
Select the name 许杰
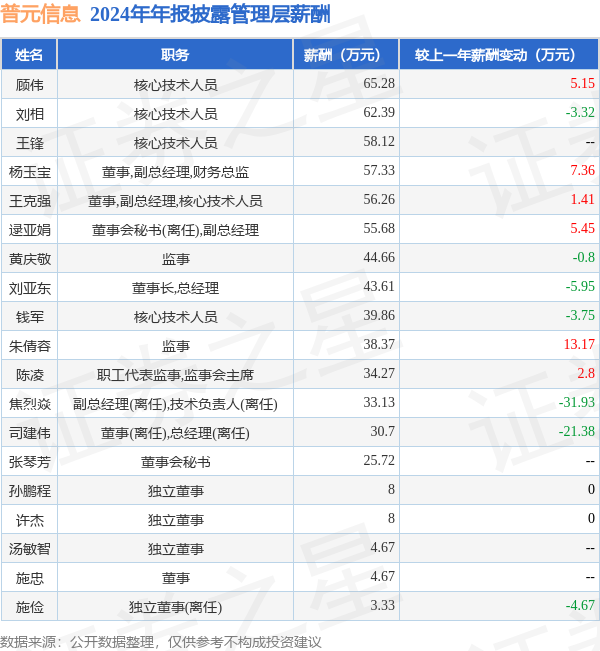pyautogui.click(x=29, y=520)
